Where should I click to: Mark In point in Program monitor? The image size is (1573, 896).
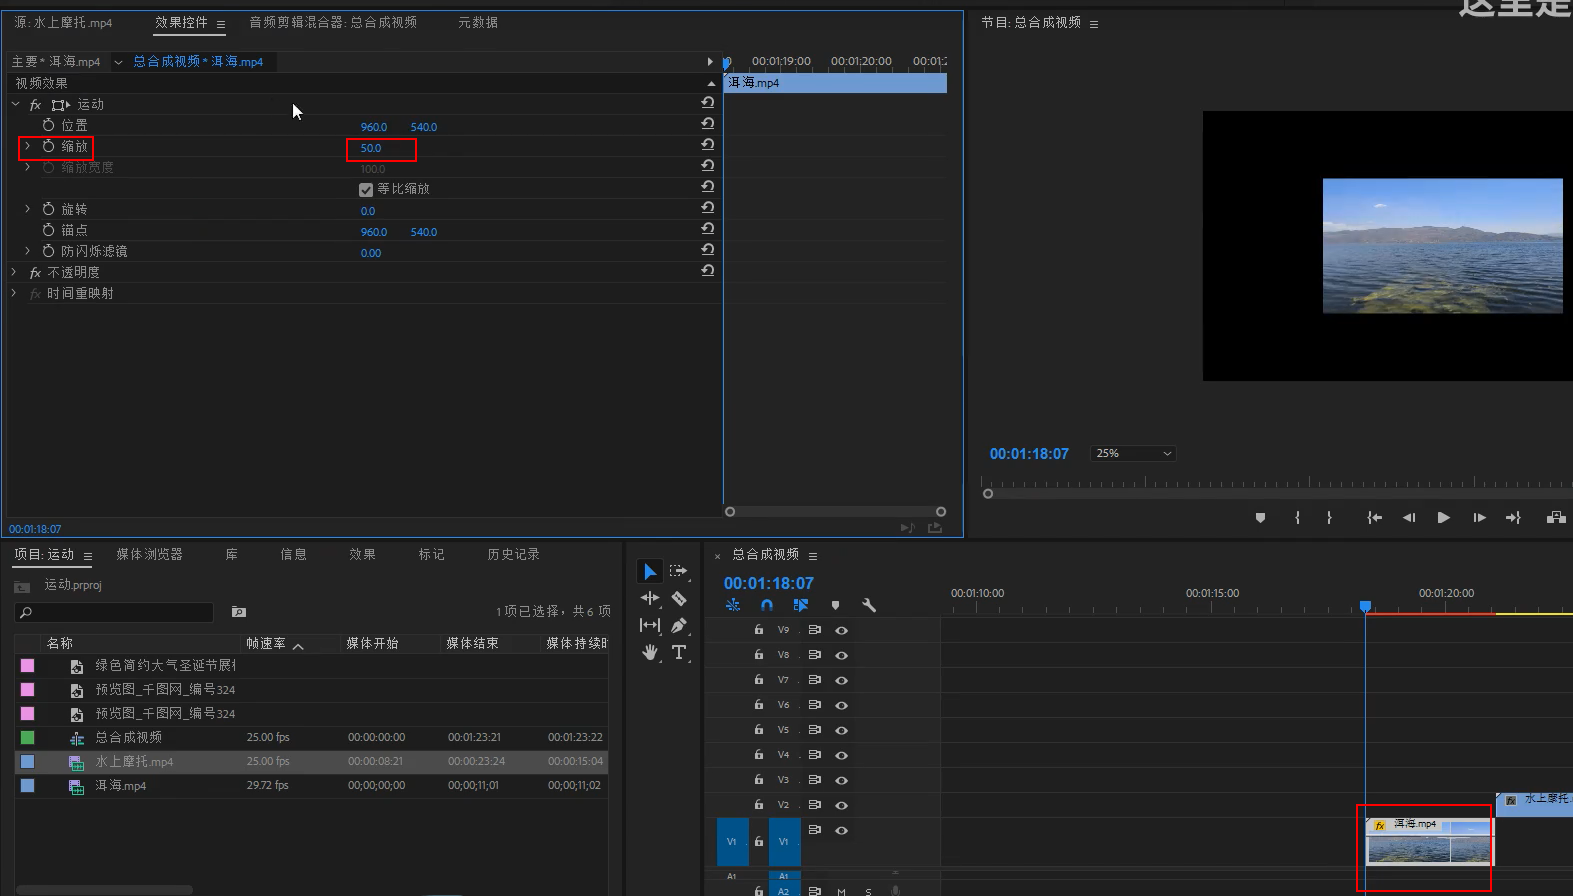(1297, 517)
